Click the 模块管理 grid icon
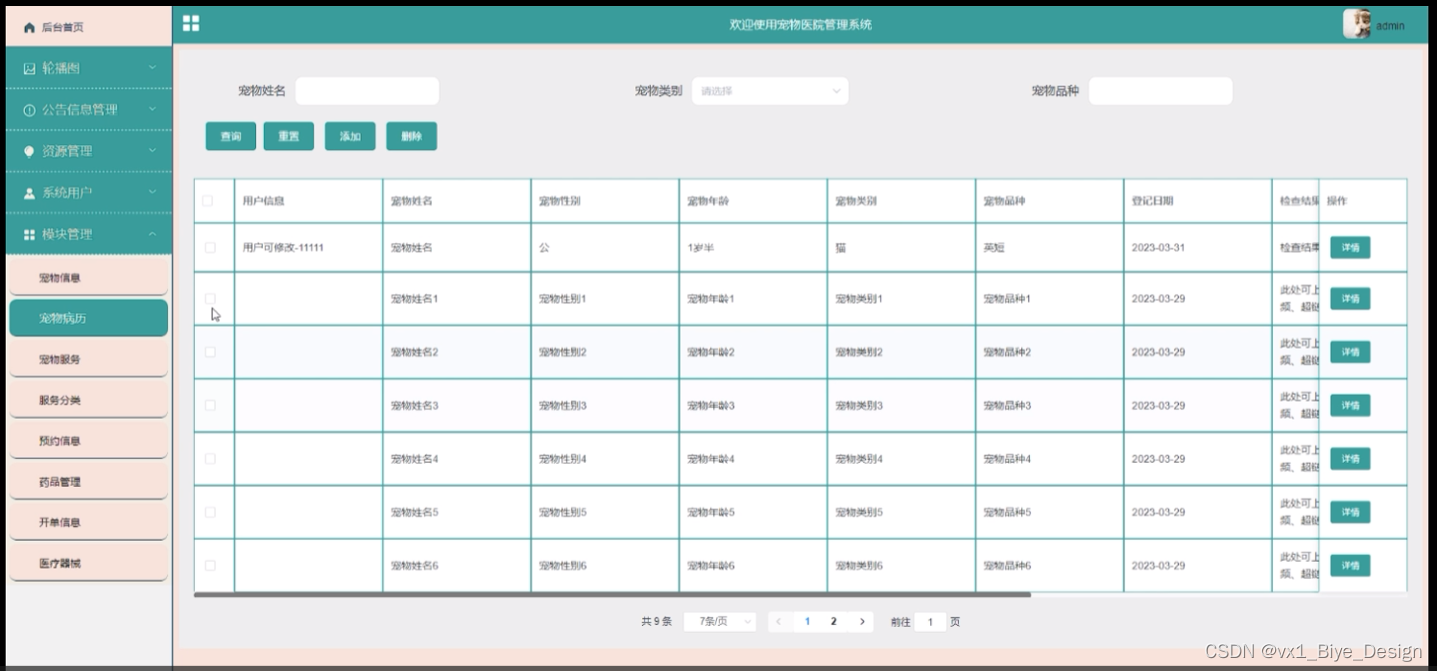The image size is (1437, 671). [30, 234]
